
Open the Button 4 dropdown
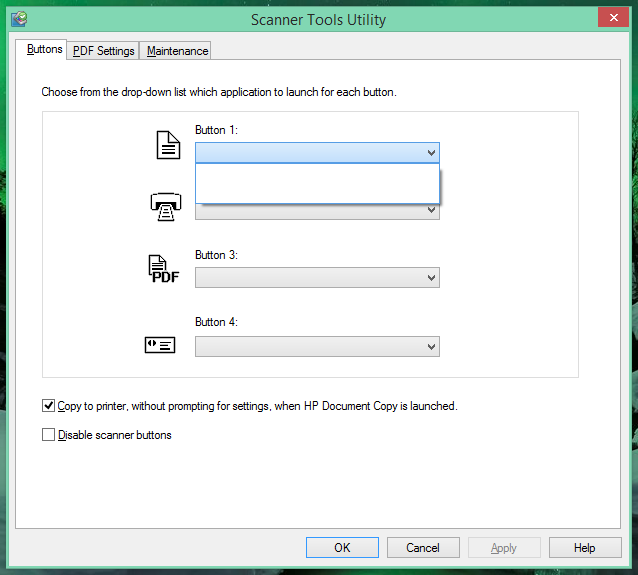(x=317, y=346)
